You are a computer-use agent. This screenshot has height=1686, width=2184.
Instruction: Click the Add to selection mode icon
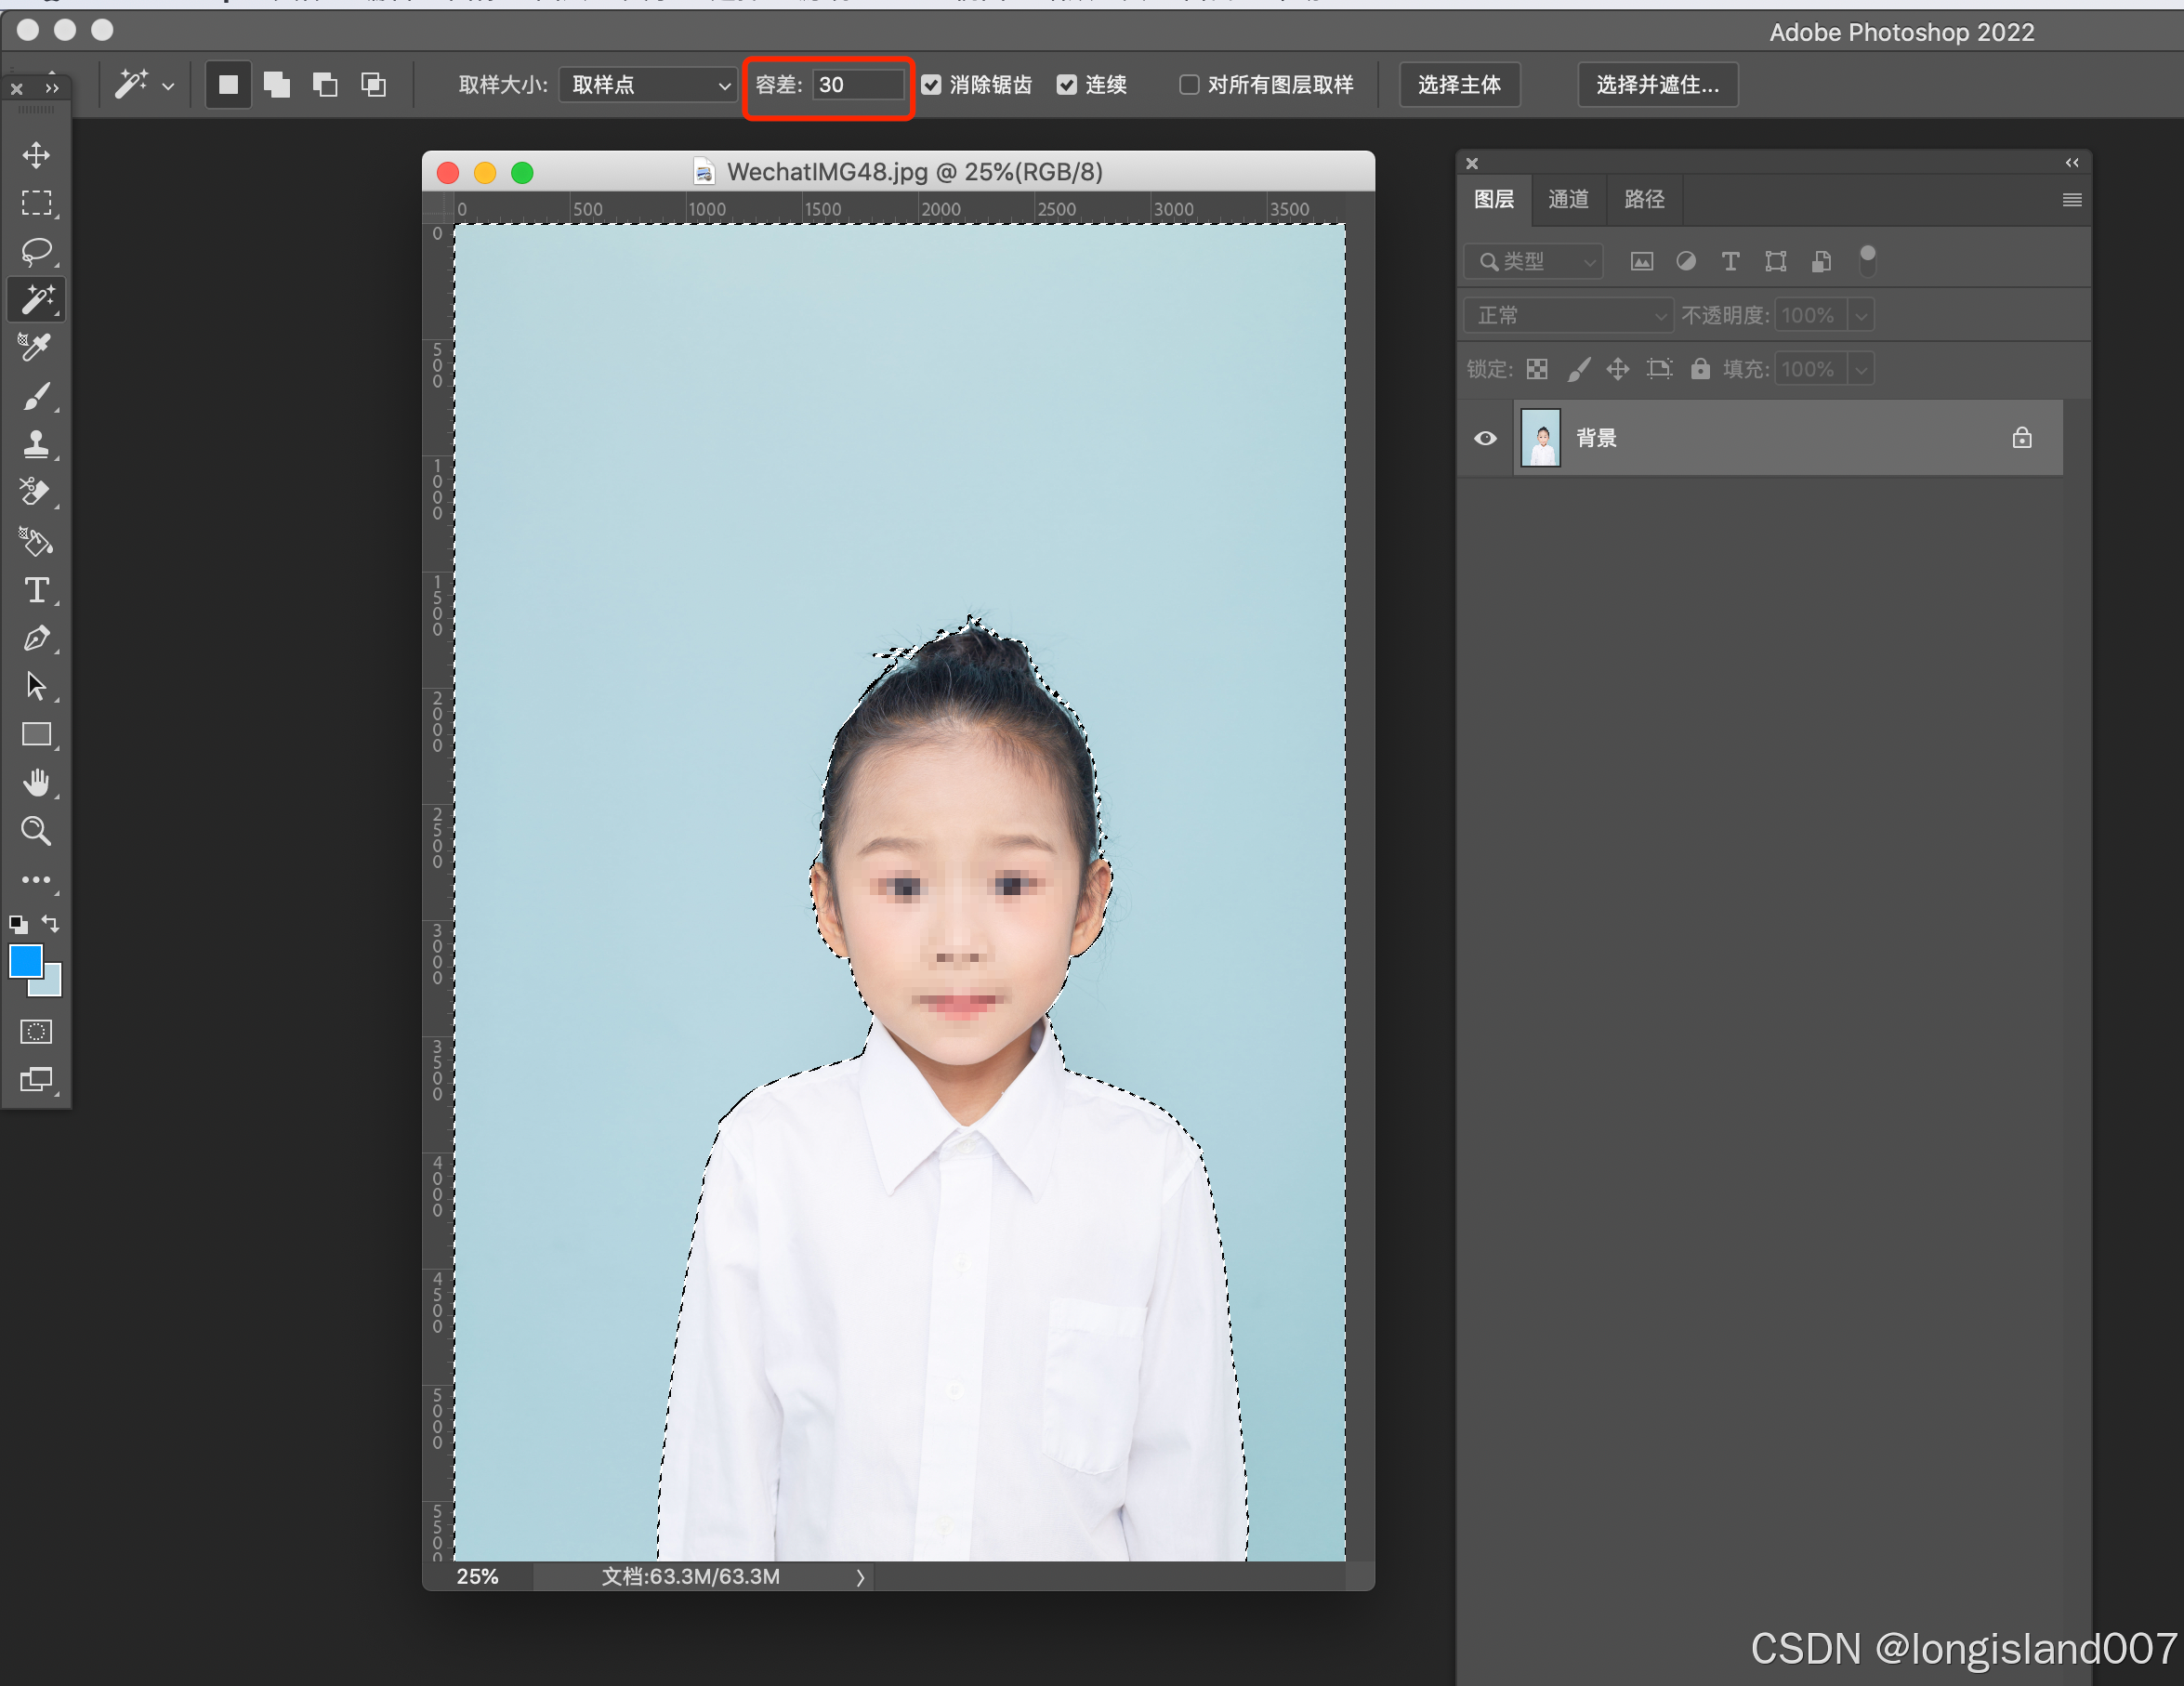pyautogui.click(x=277, y=85)
